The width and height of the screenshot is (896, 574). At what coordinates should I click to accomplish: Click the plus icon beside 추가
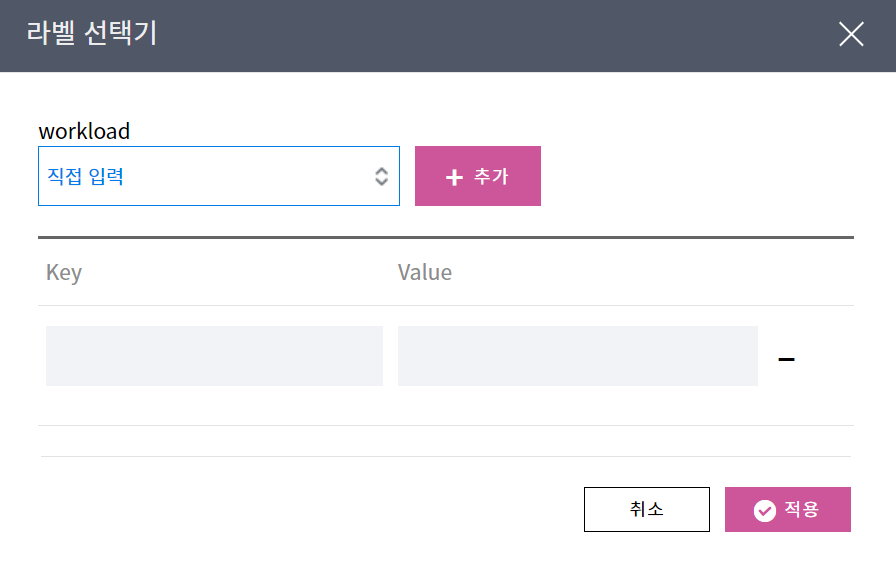tap(454, 177)
